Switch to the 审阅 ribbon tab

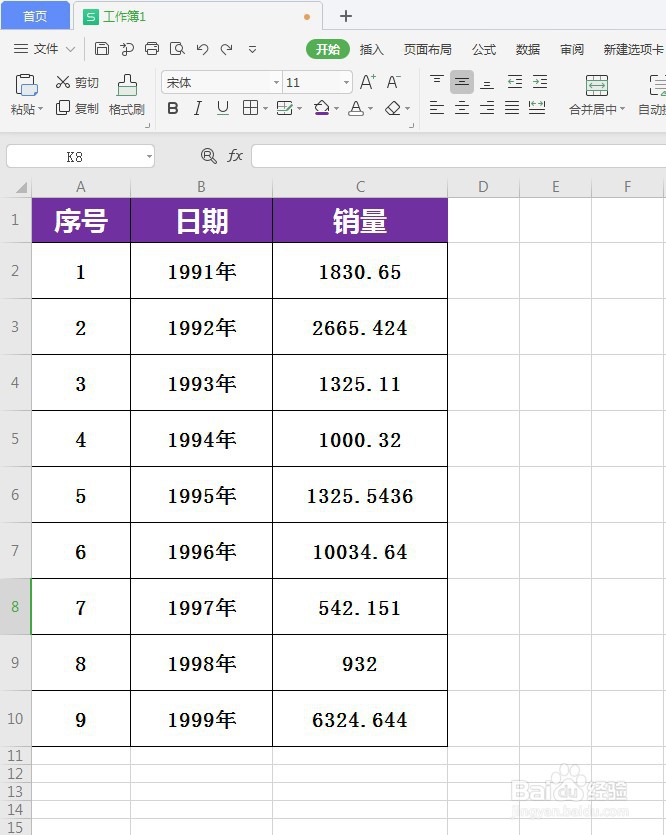tap(572, 50)
